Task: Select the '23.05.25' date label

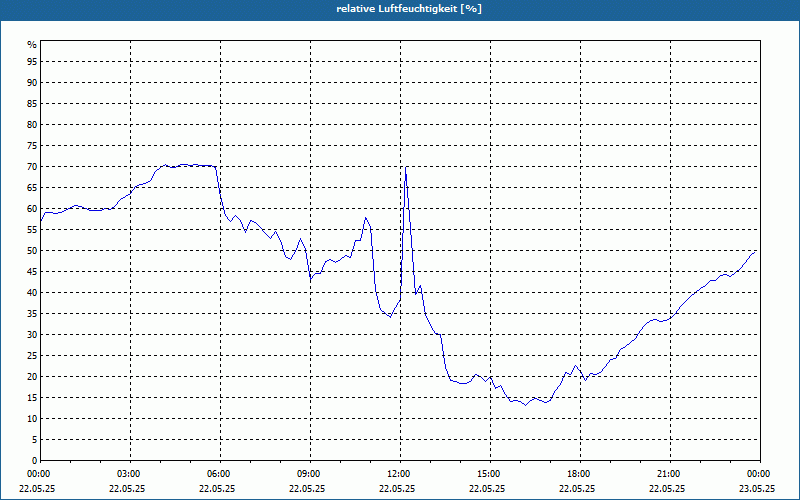Action: (757, 489)
